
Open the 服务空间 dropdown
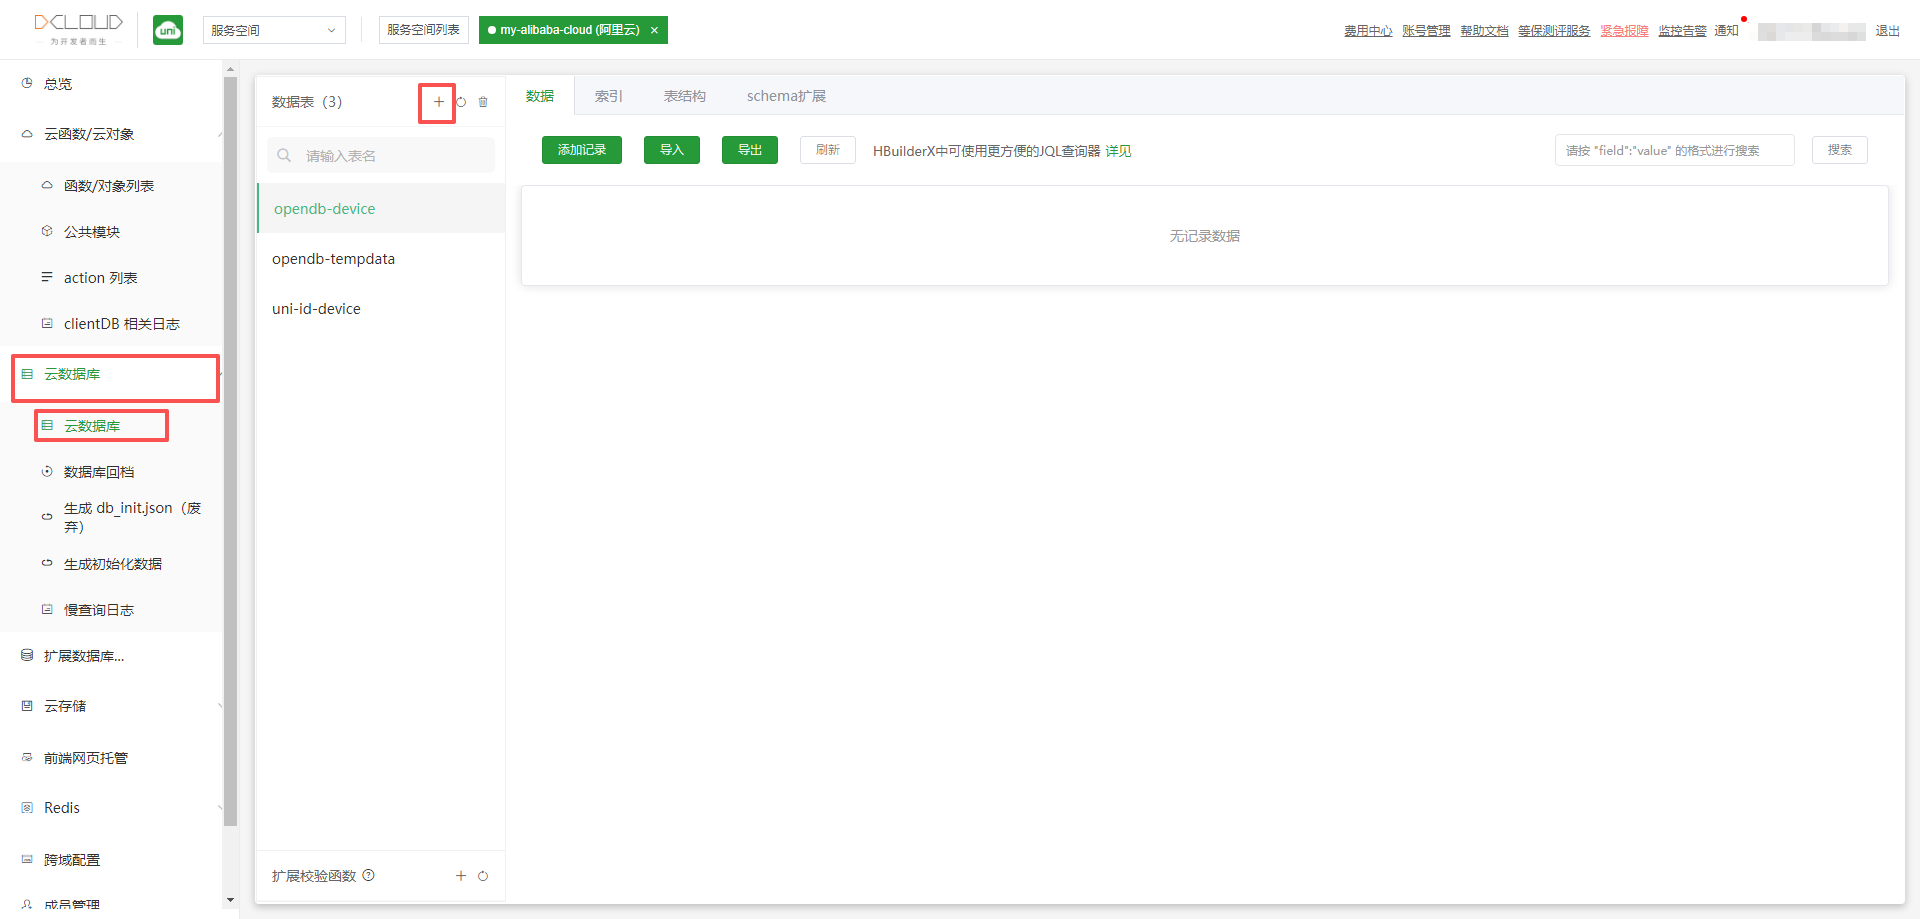(274, 30)
